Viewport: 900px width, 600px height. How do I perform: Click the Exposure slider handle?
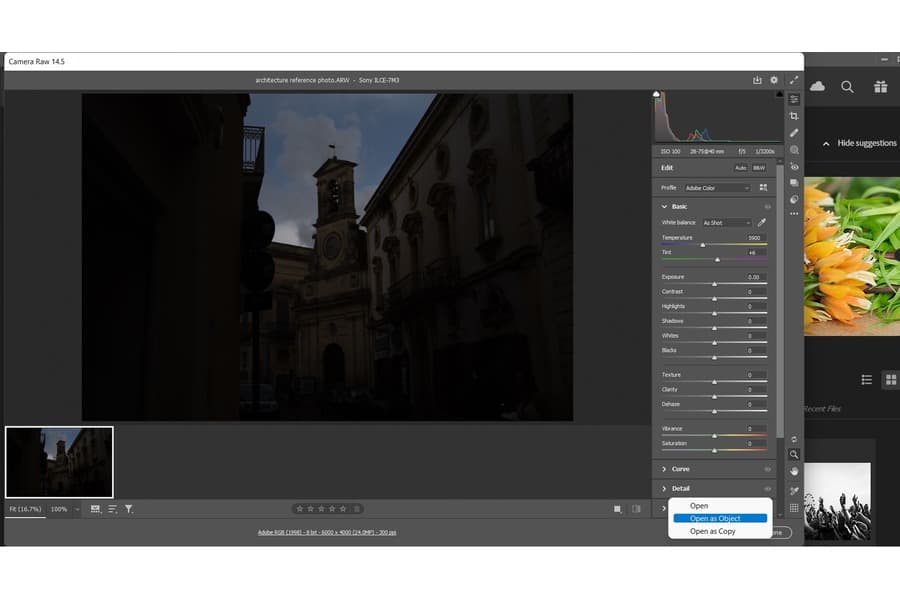coord(715,284)
